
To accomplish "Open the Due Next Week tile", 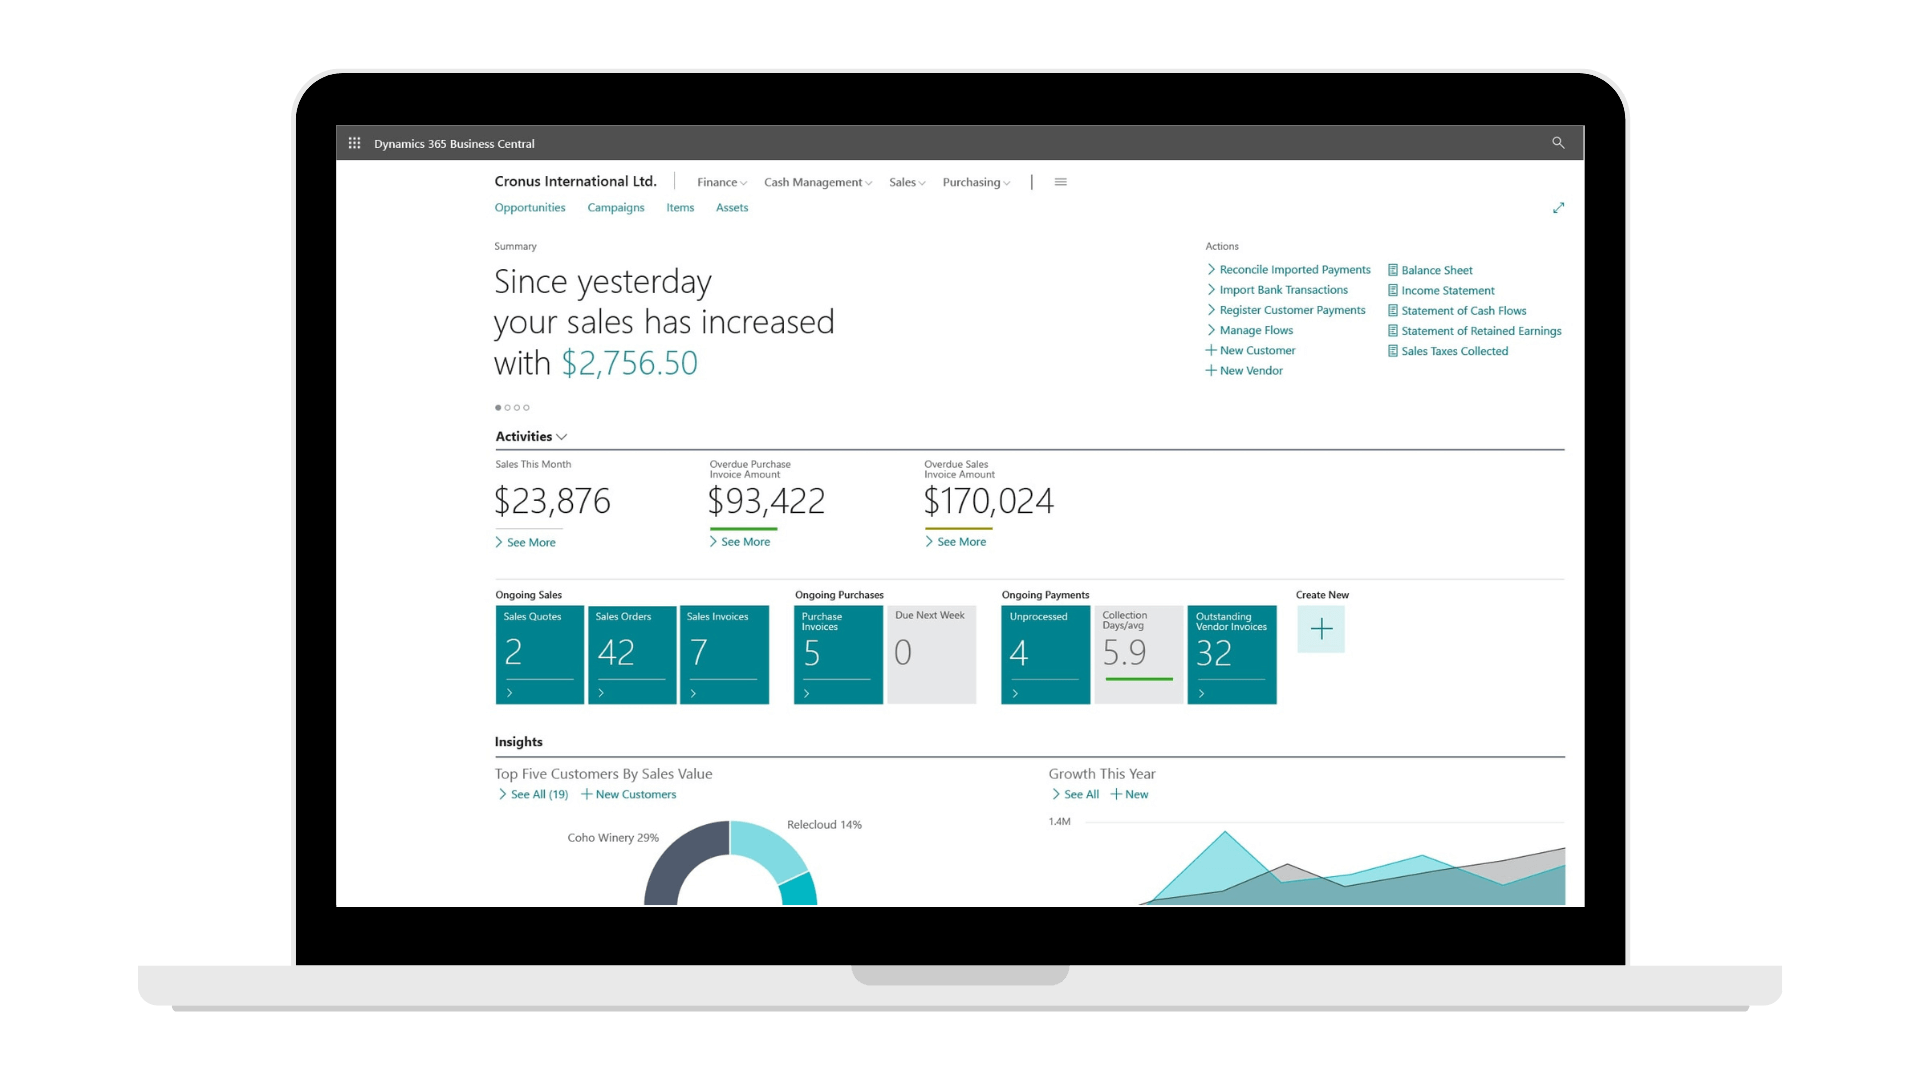I will (x=931, y=654).
